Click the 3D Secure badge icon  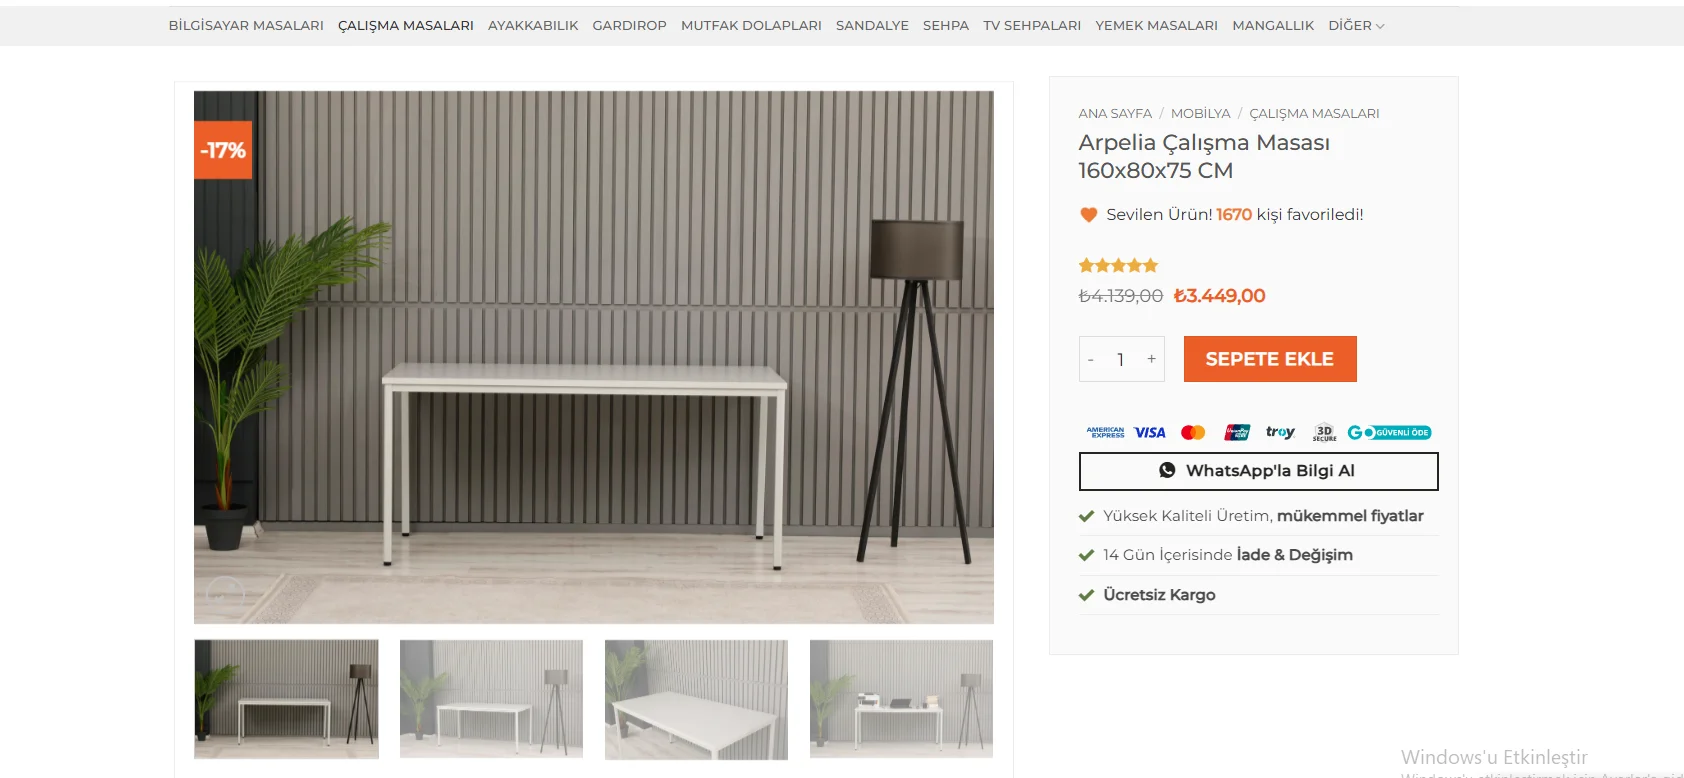(x=1324, y=433)
